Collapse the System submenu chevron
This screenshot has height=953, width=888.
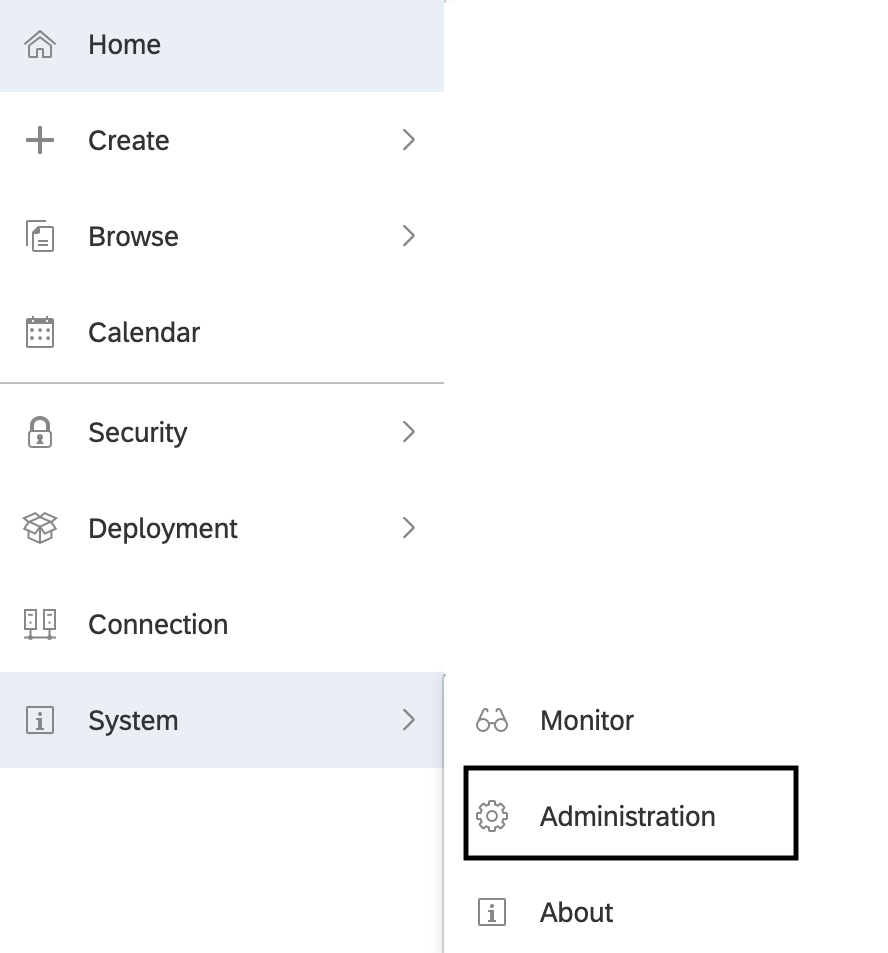pyautogui.click(x=408, y=720)
